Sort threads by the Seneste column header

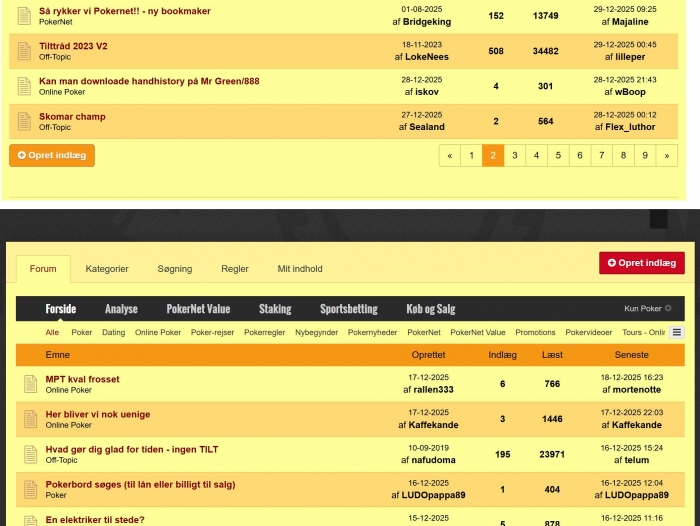(x=631, y=355)
